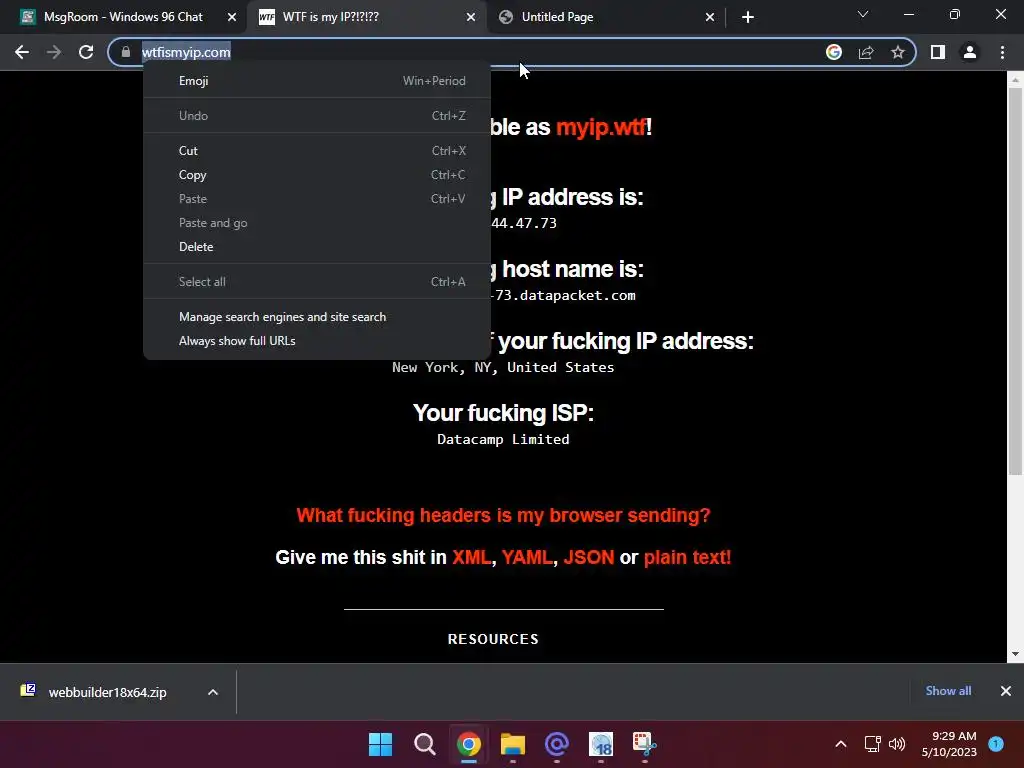Bookmark this tab with the star
This screenshot has height=768, width=1024.
click(898, 52)
